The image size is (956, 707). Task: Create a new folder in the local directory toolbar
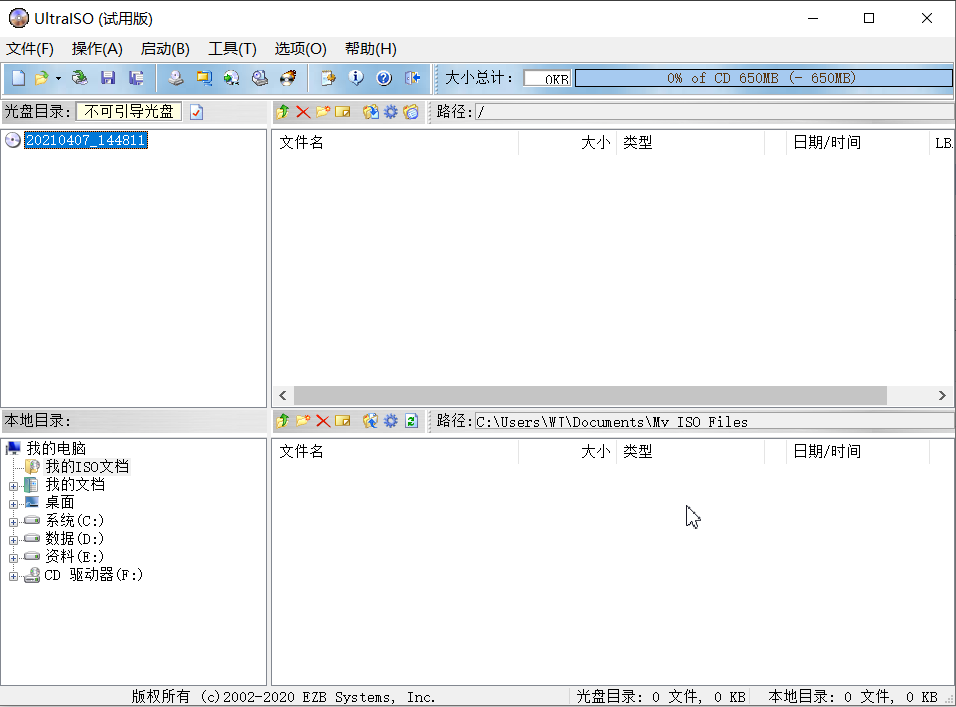(x=303, y=421)
